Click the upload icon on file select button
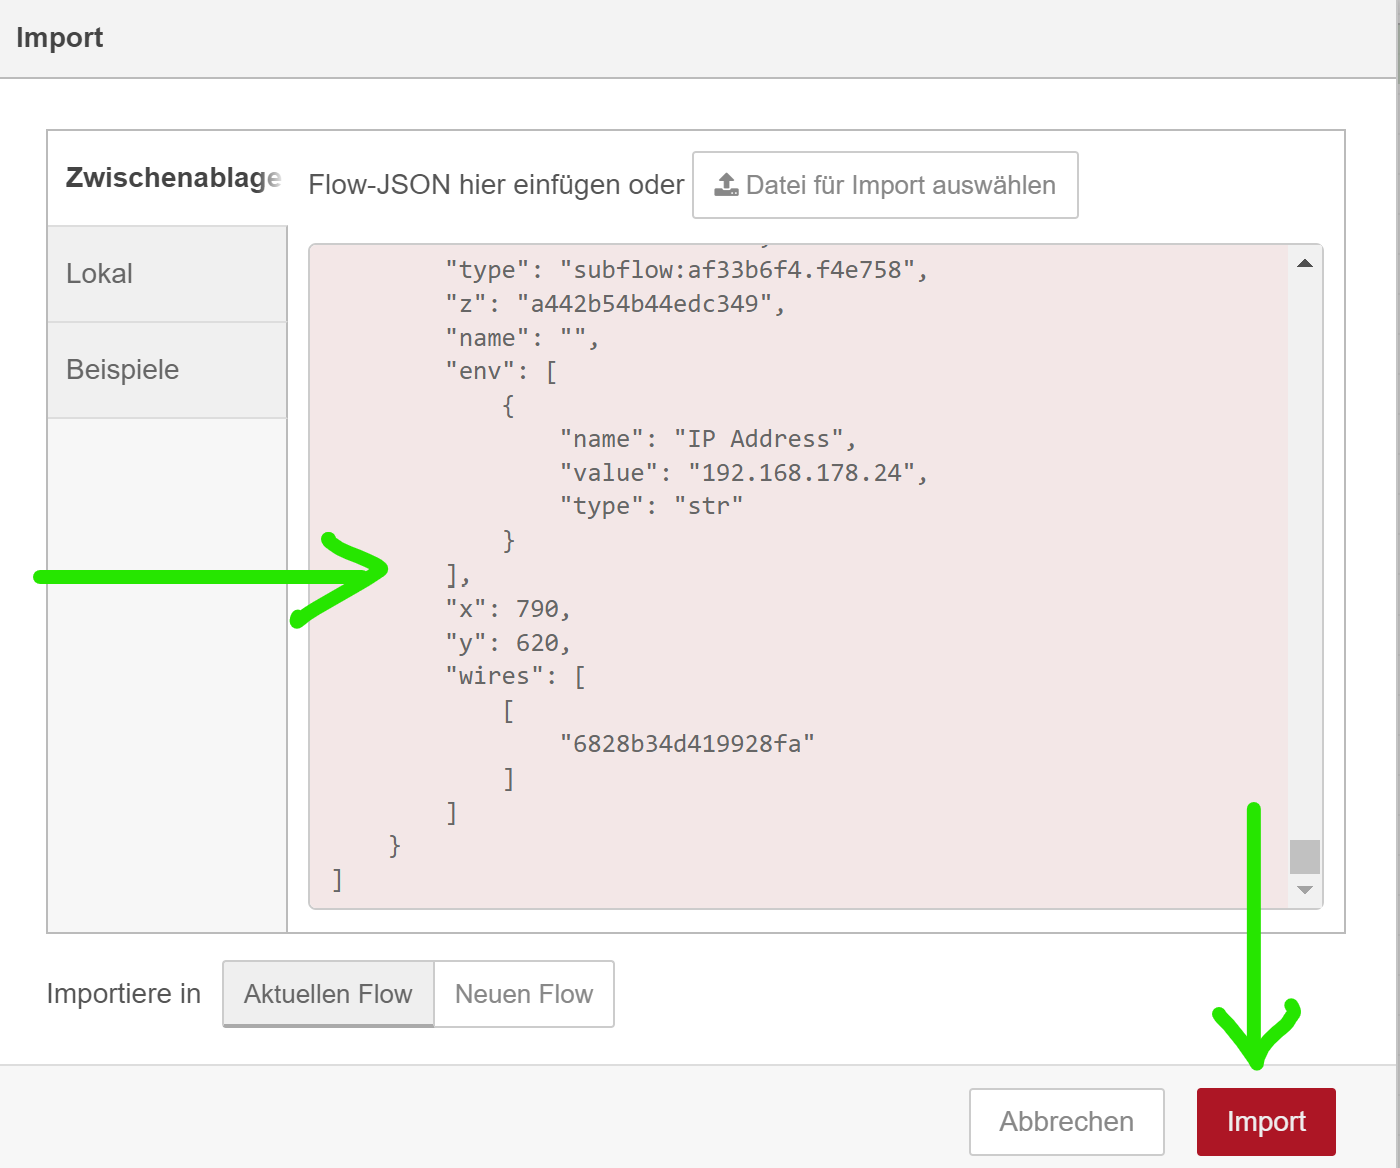The width and height of the screenshot is (1400, 1168). coord(727,185)
